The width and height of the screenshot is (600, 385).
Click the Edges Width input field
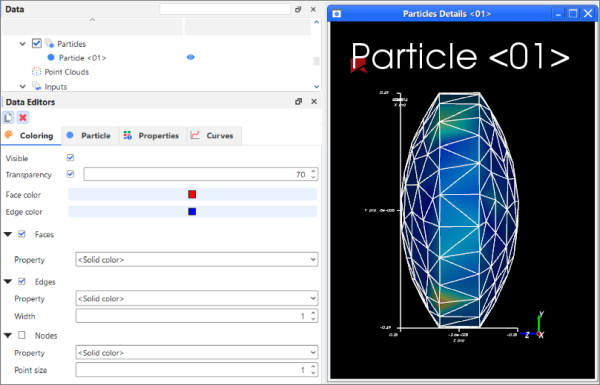click(197, 316)
